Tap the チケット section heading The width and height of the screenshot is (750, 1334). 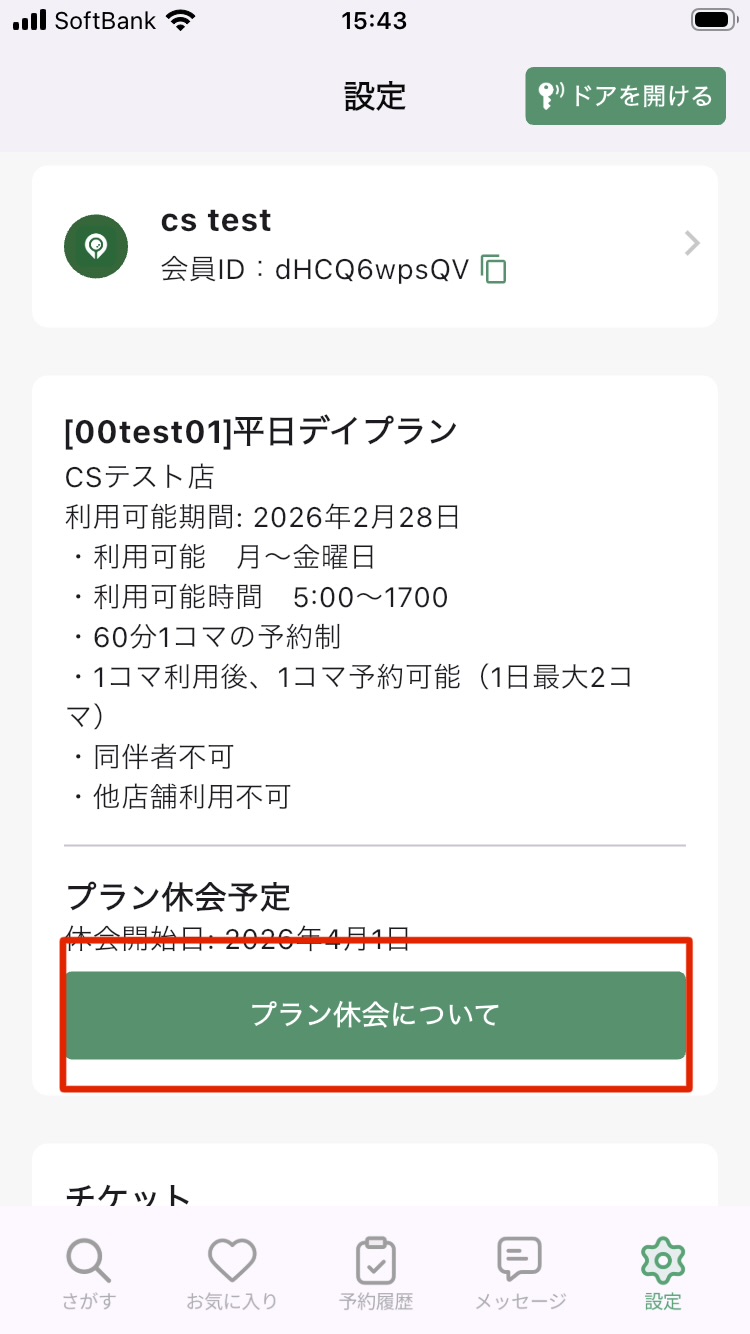tap(128, 1195)
